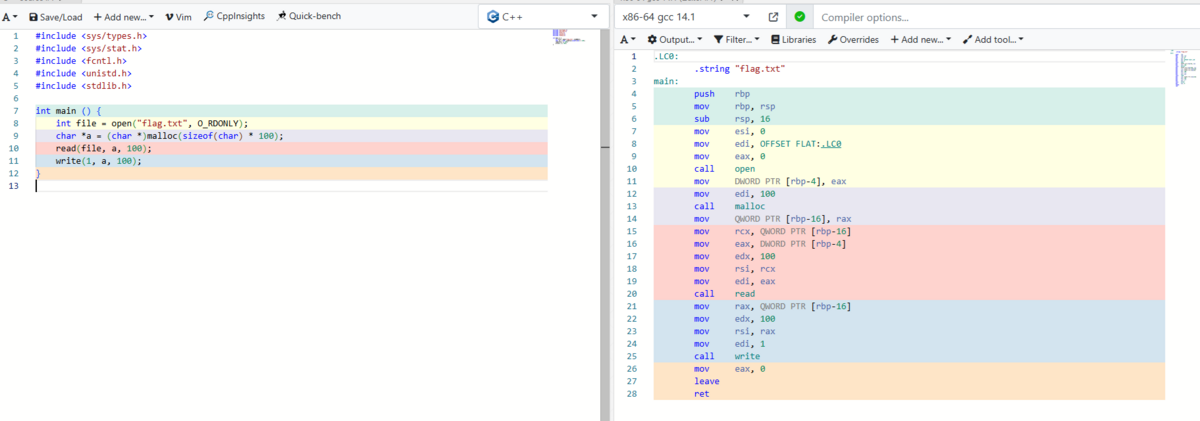Image resolution: width=1200 pixels, height=421 pixels.
Task: Expand the Output options menu
Action: click(x=675, y=40)
